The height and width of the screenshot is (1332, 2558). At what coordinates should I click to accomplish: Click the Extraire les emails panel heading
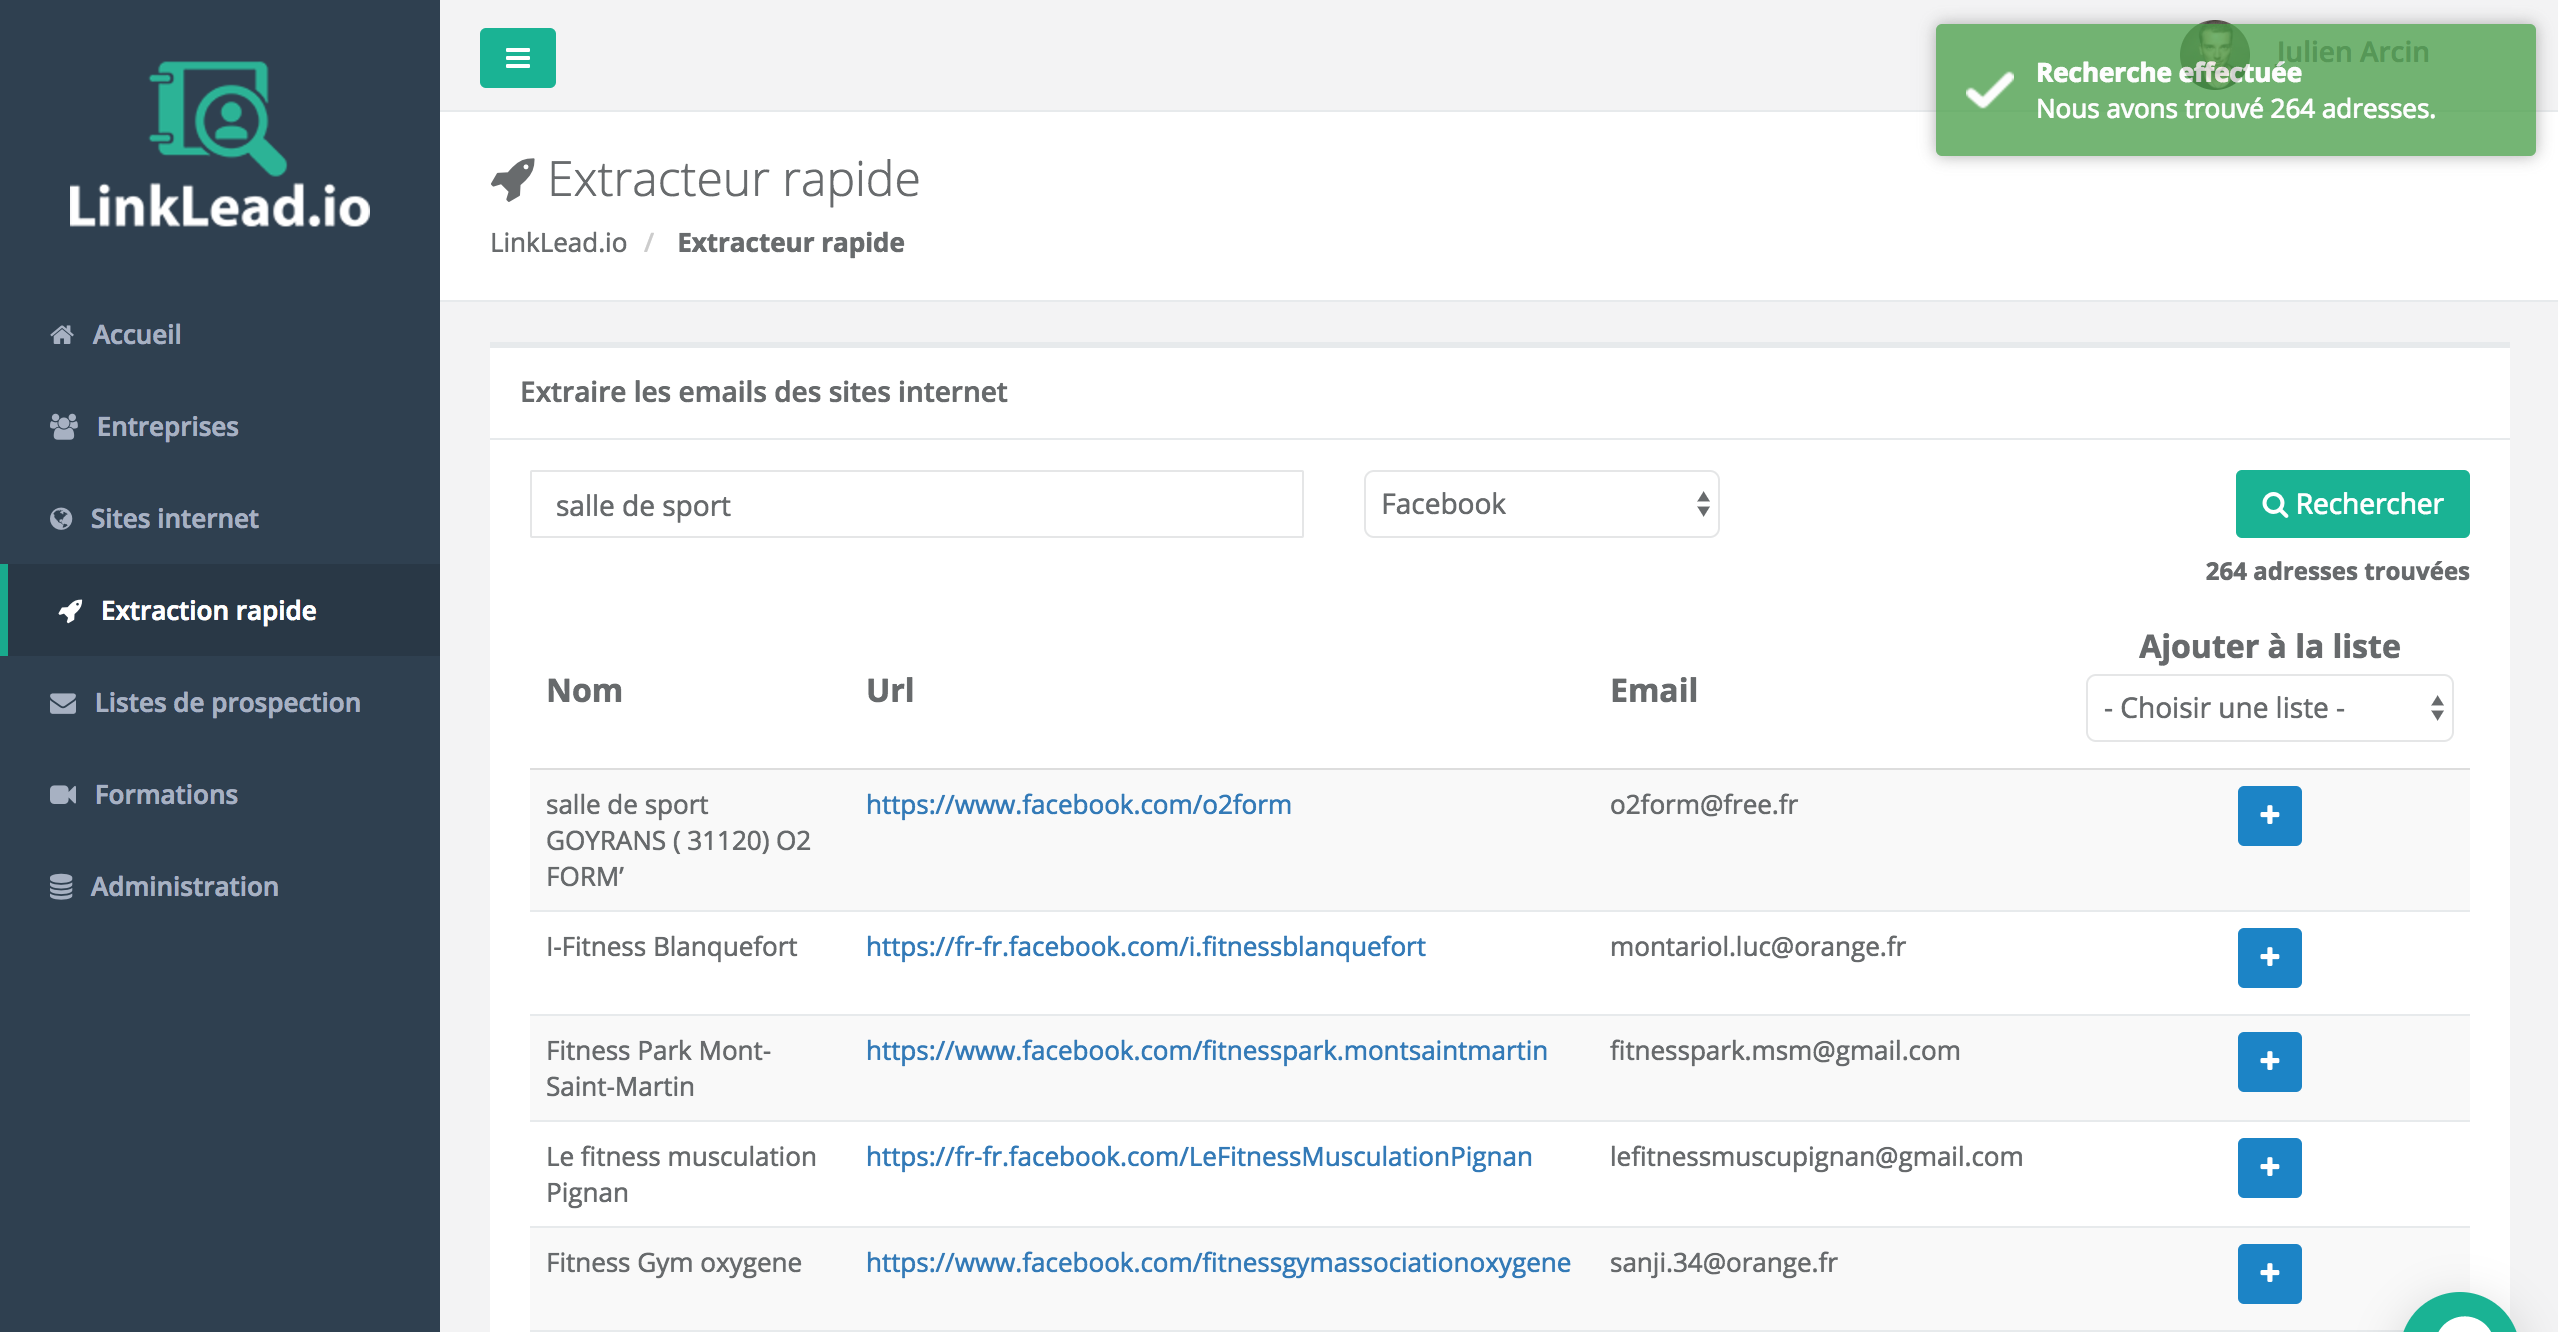click(x=763, y=392)
